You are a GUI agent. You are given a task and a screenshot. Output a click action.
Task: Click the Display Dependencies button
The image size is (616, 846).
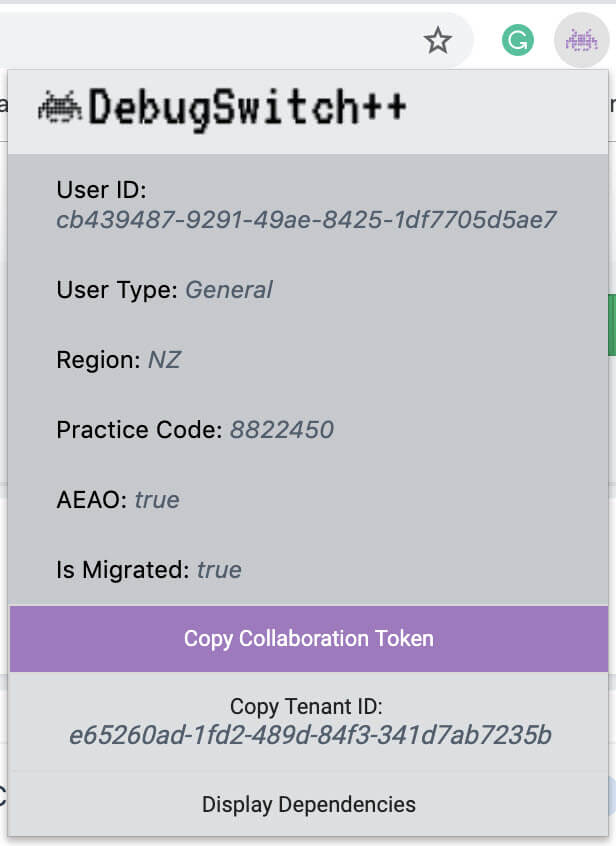pyautogui.click(x=308, y=804)
